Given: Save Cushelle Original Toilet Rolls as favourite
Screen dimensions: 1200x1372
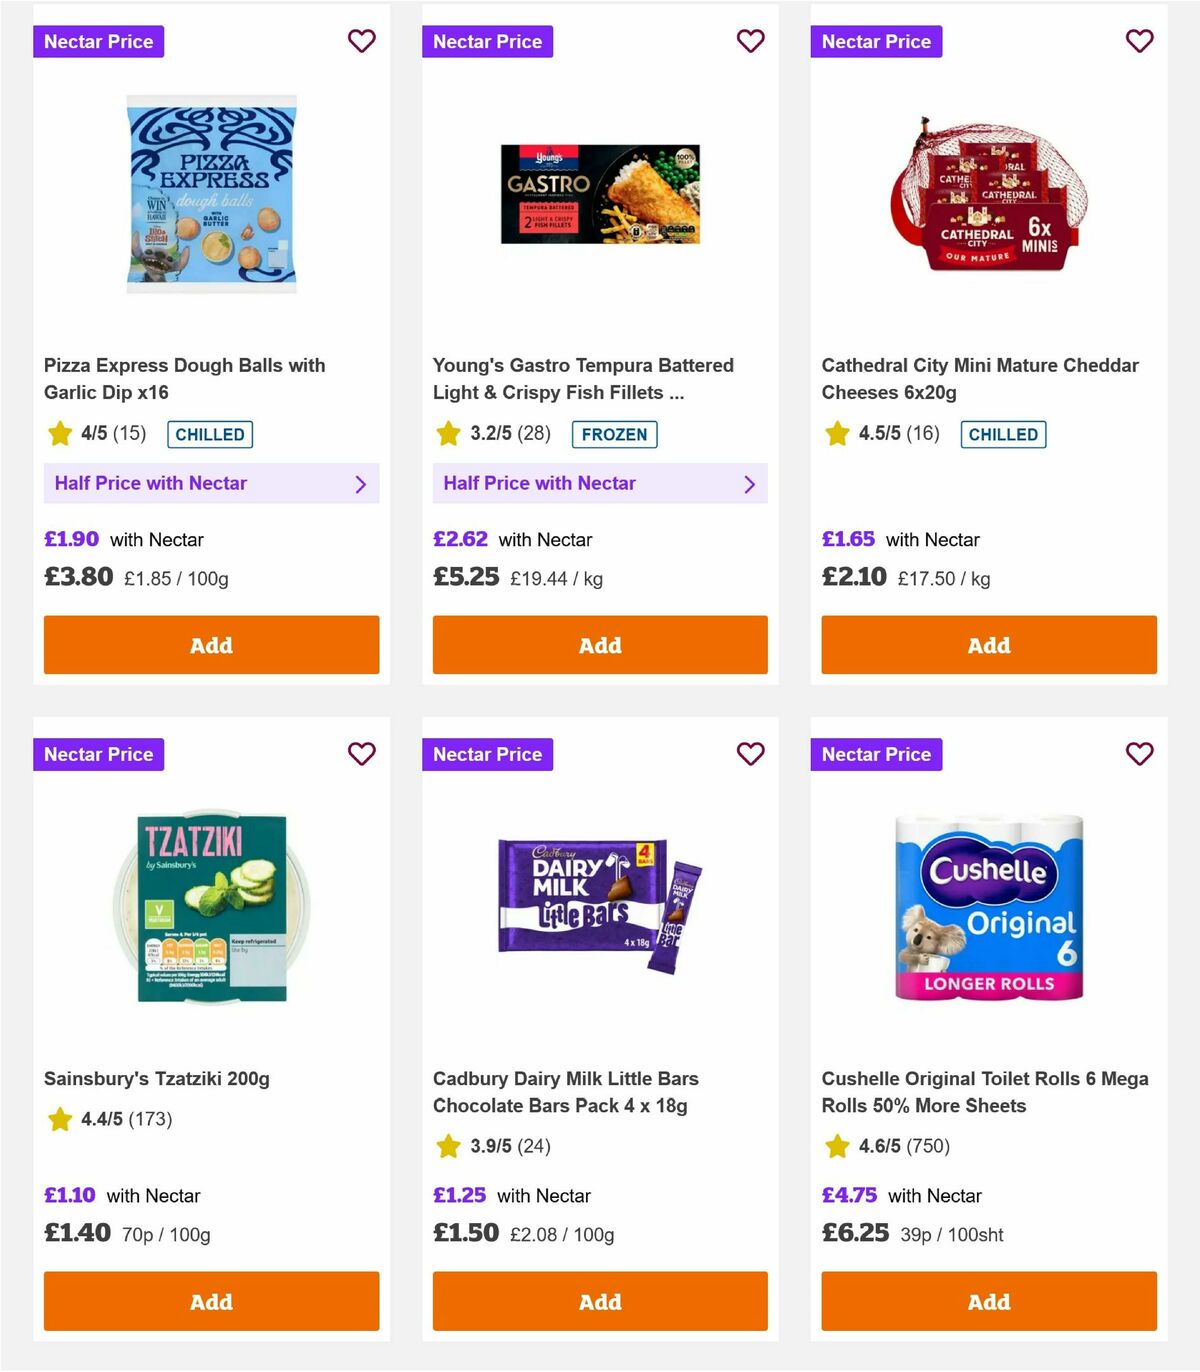Looking at the screenshot, I should coord(1139,754).
